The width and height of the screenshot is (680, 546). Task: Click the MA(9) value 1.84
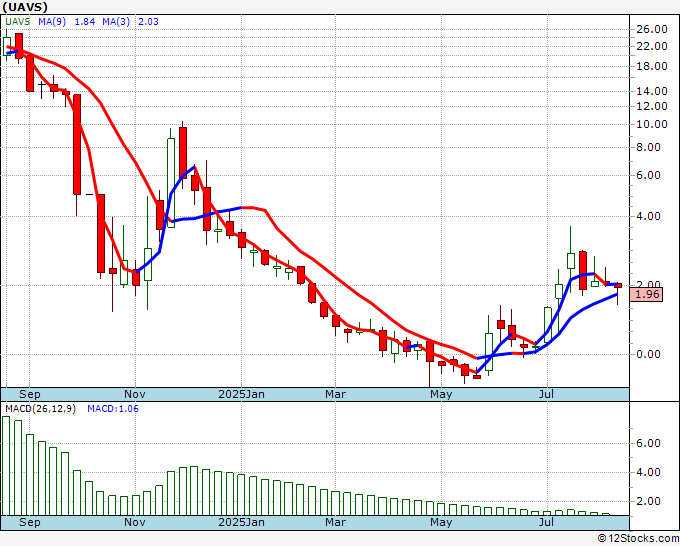85,22
